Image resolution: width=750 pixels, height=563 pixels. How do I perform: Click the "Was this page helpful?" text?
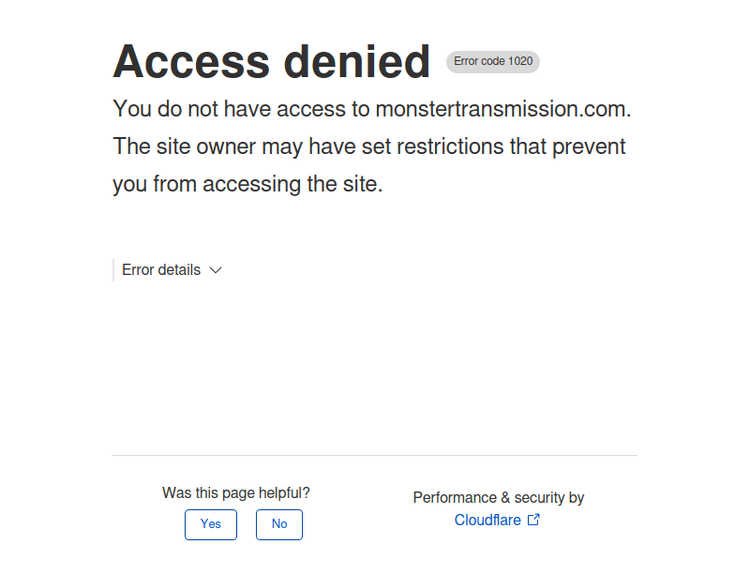tap(236, 493)
